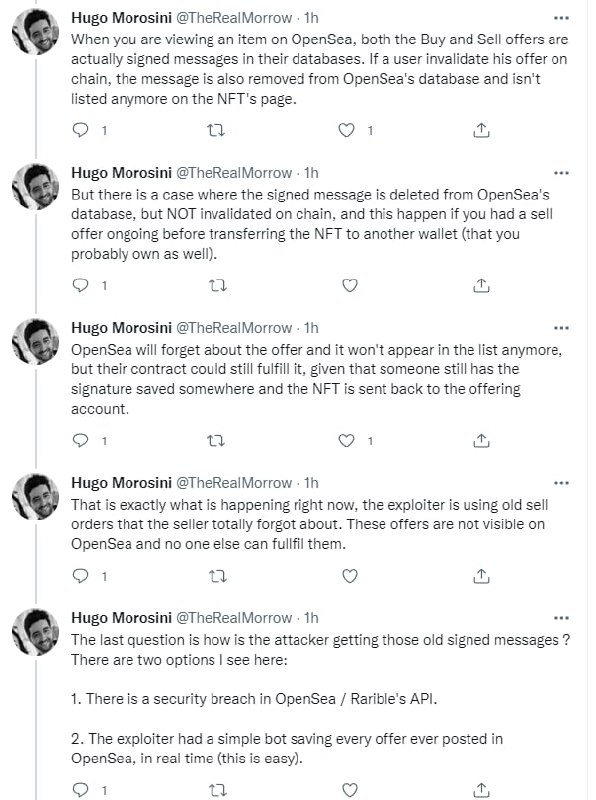Screen dimensions: 596x800
Task: Like the tweet listing the two options
Action: tap(350, 790)
